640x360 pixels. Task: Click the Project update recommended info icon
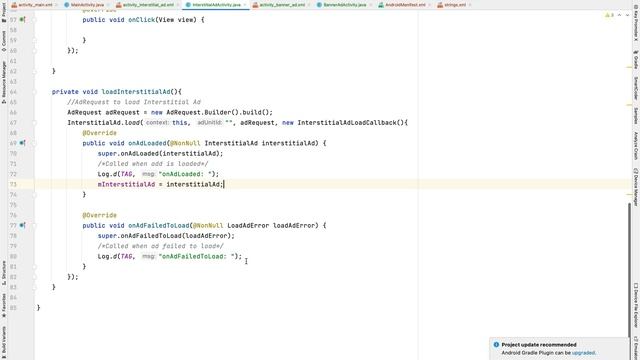click(x=496, y=344)
